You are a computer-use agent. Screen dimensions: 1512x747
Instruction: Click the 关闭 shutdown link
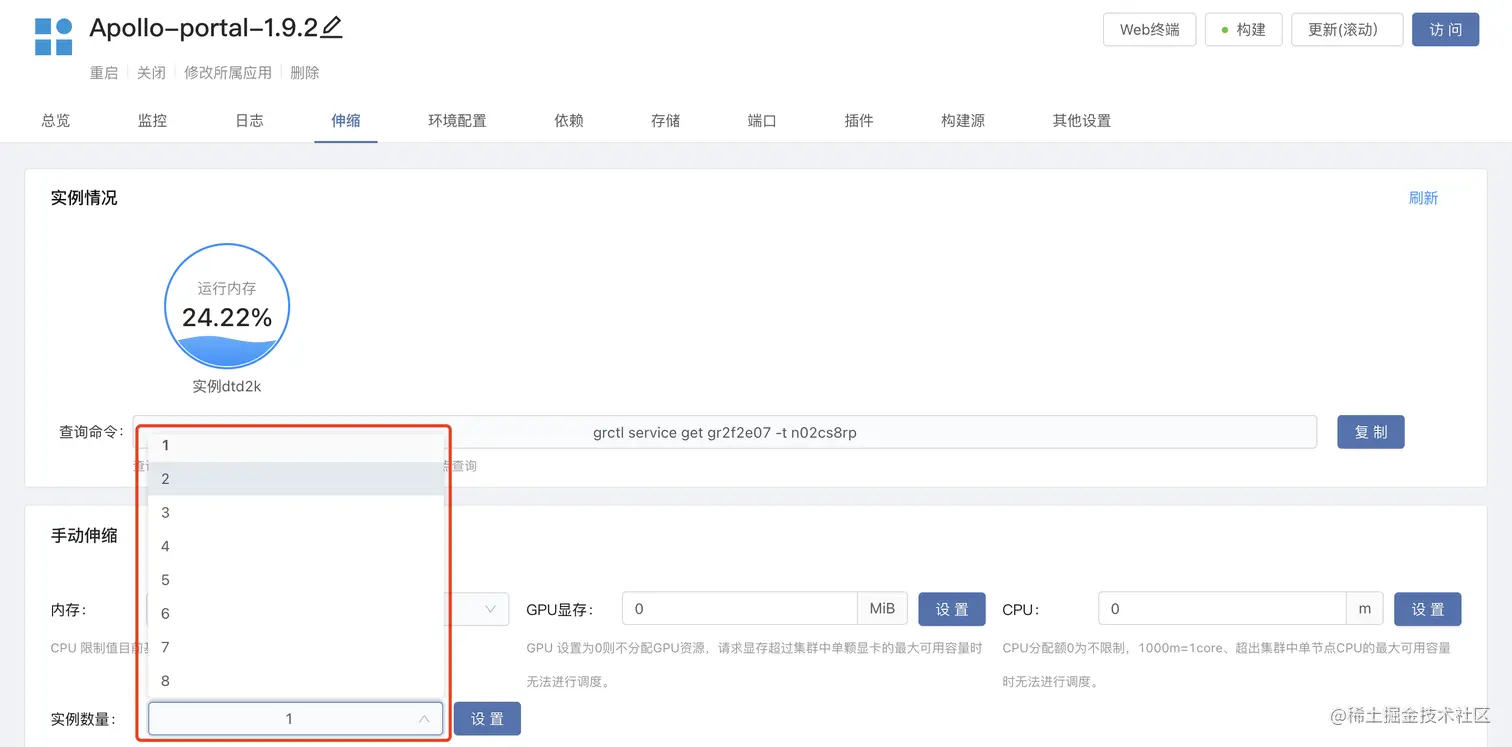[151, 73]
